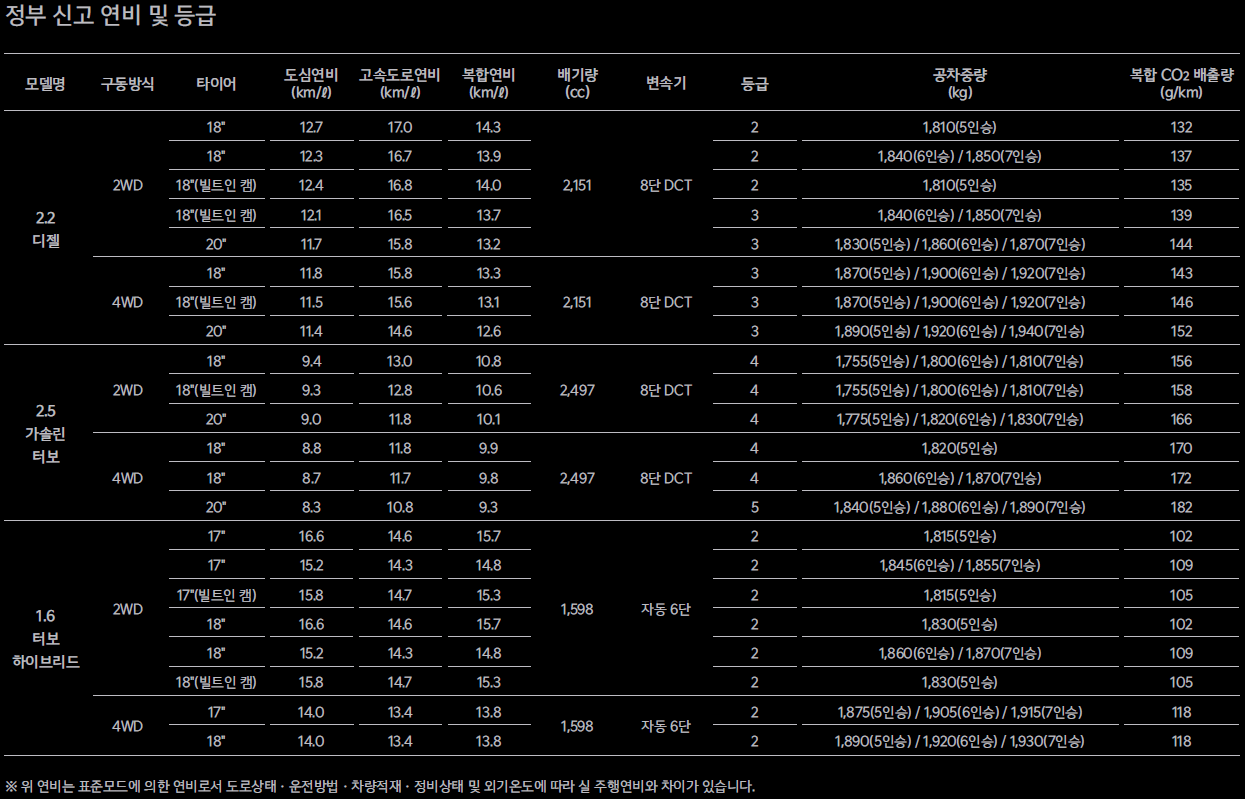Select the city fuel economy value 8.3
The height and width of the screenshot is (799, 1245).
[x=311, y=507]
